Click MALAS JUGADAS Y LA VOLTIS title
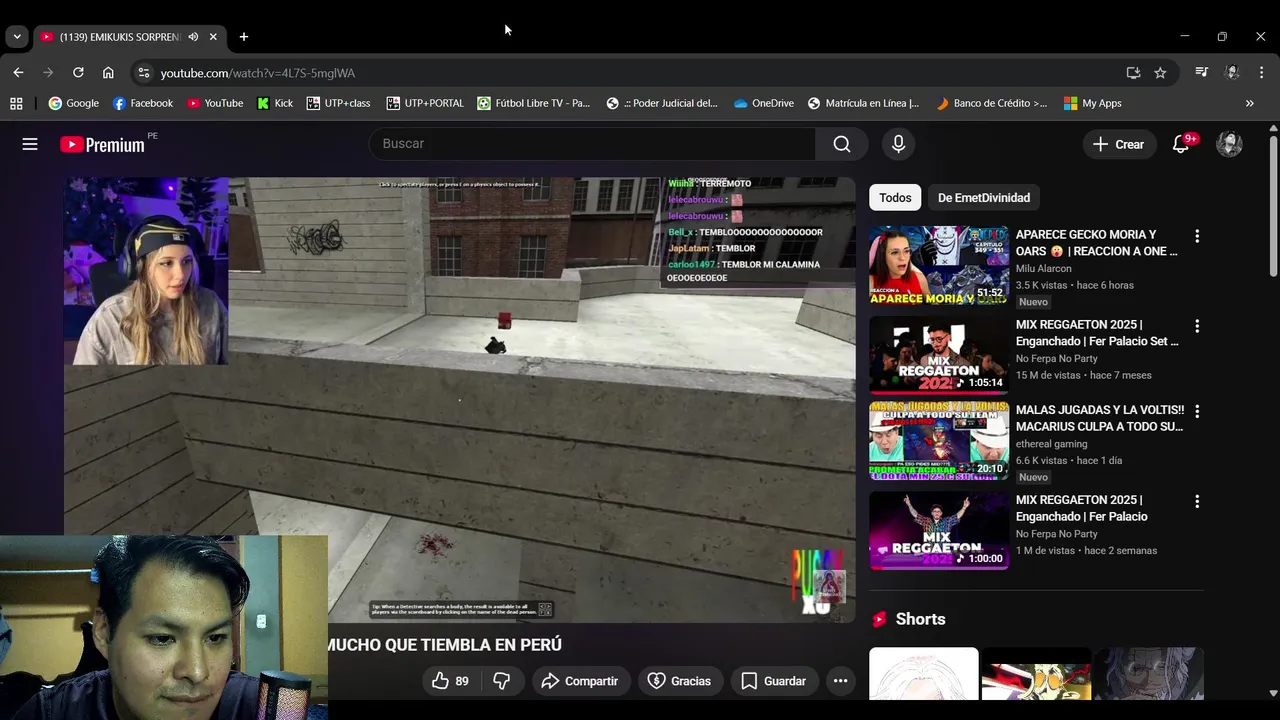Viewport: 1280px width, 720px height. click(1099, 418)
